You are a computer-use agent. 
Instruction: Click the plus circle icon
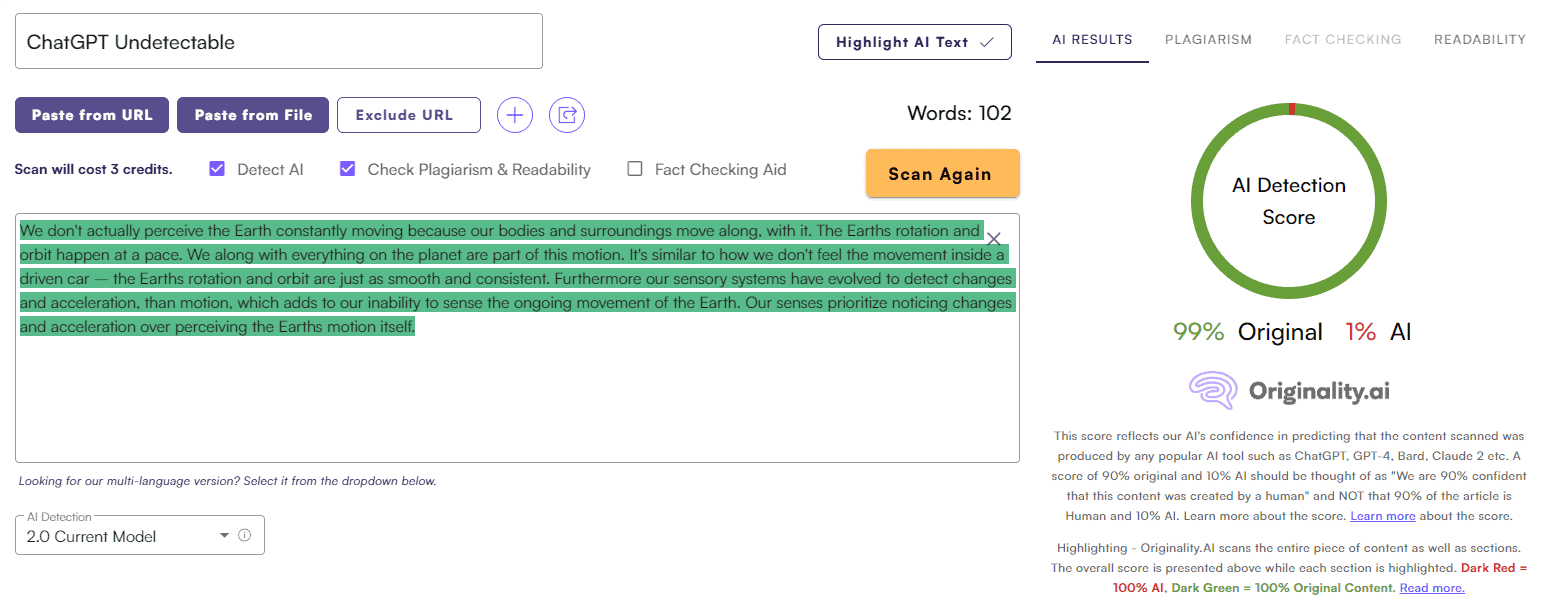click(x=515, y=115)
